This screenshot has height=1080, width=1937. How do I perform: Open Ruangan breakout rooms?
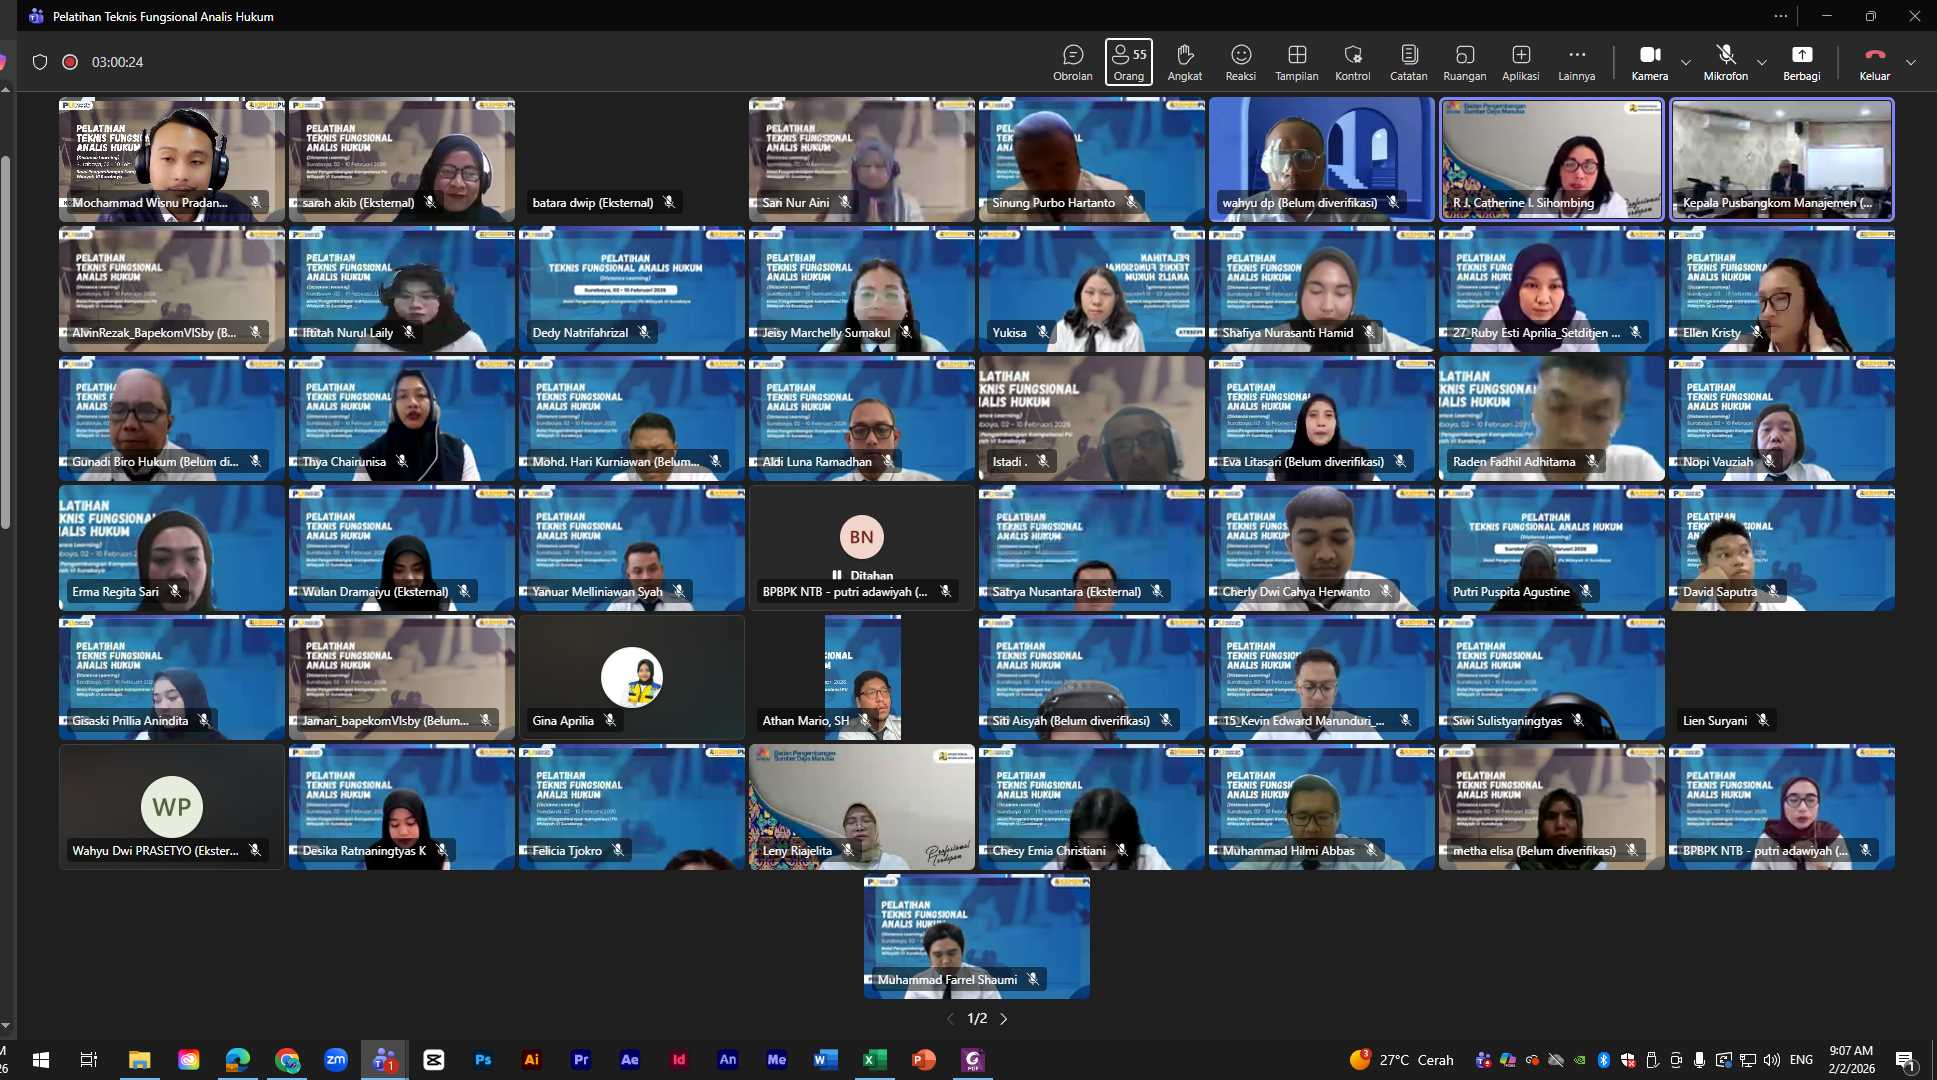pyautogui.click(x=1464, y=62)
